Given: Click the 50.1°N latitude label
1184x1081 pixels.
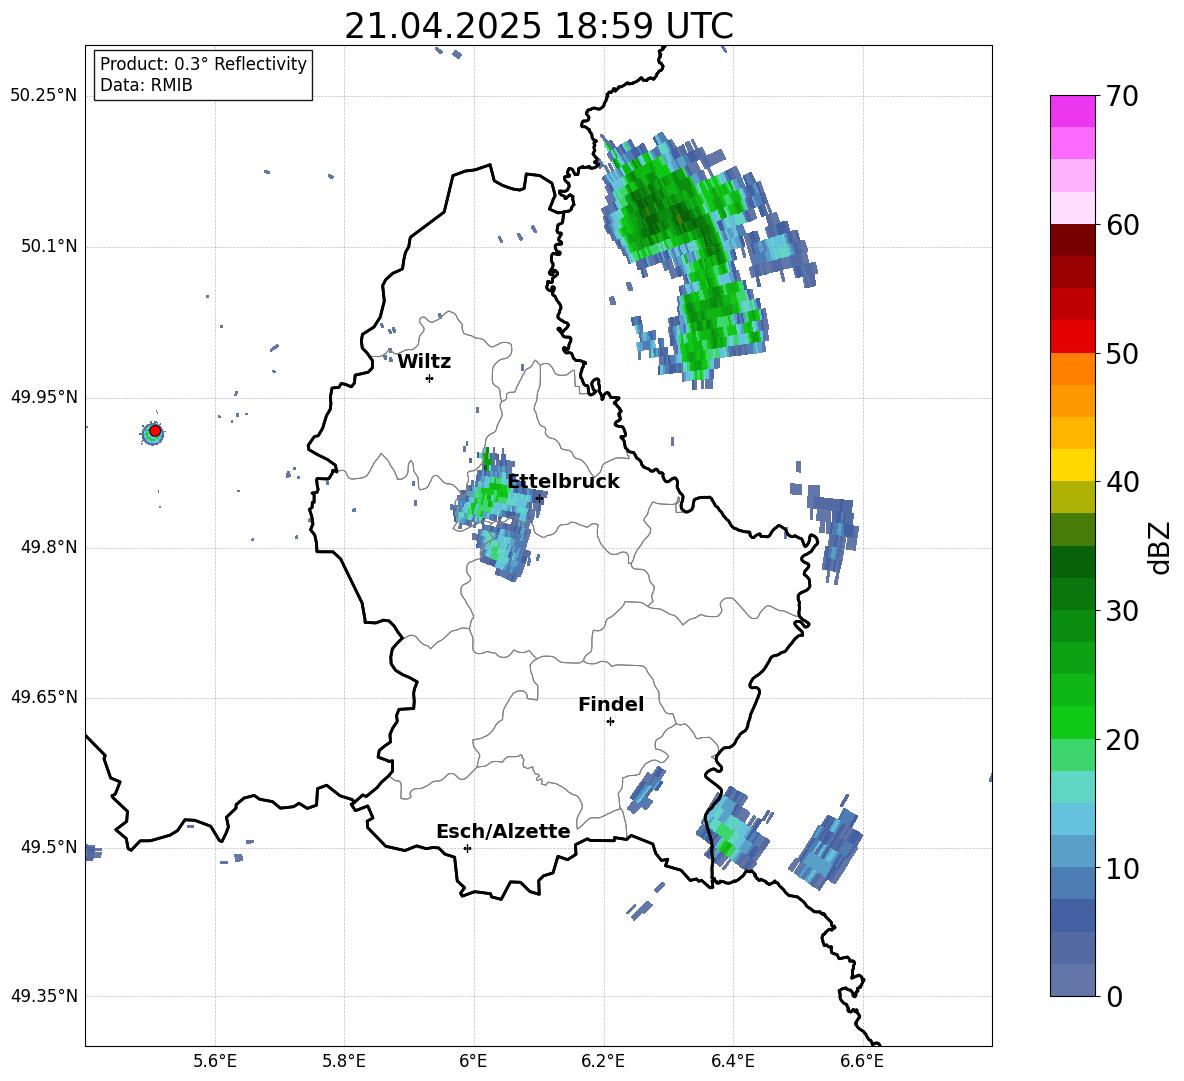Looking at the screenshot, I should click(49, 246).
